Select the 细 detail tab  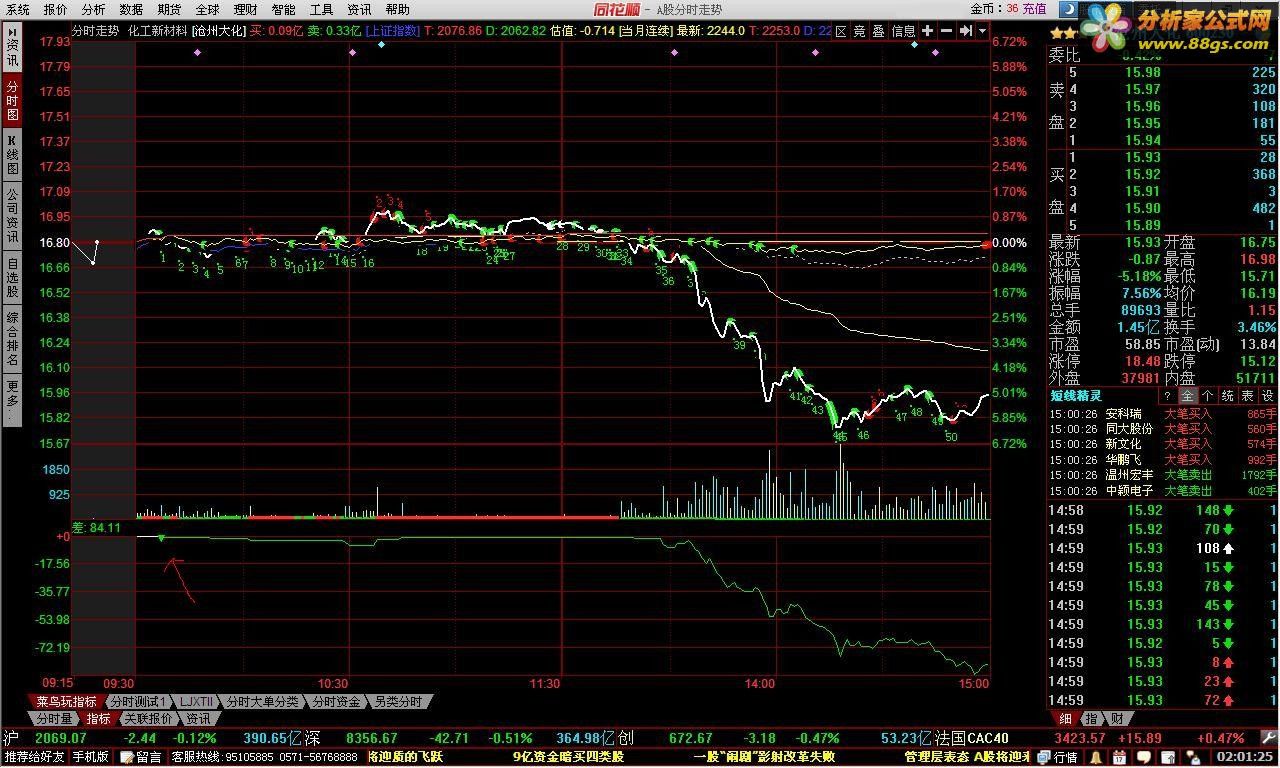tap(1066, 719)
